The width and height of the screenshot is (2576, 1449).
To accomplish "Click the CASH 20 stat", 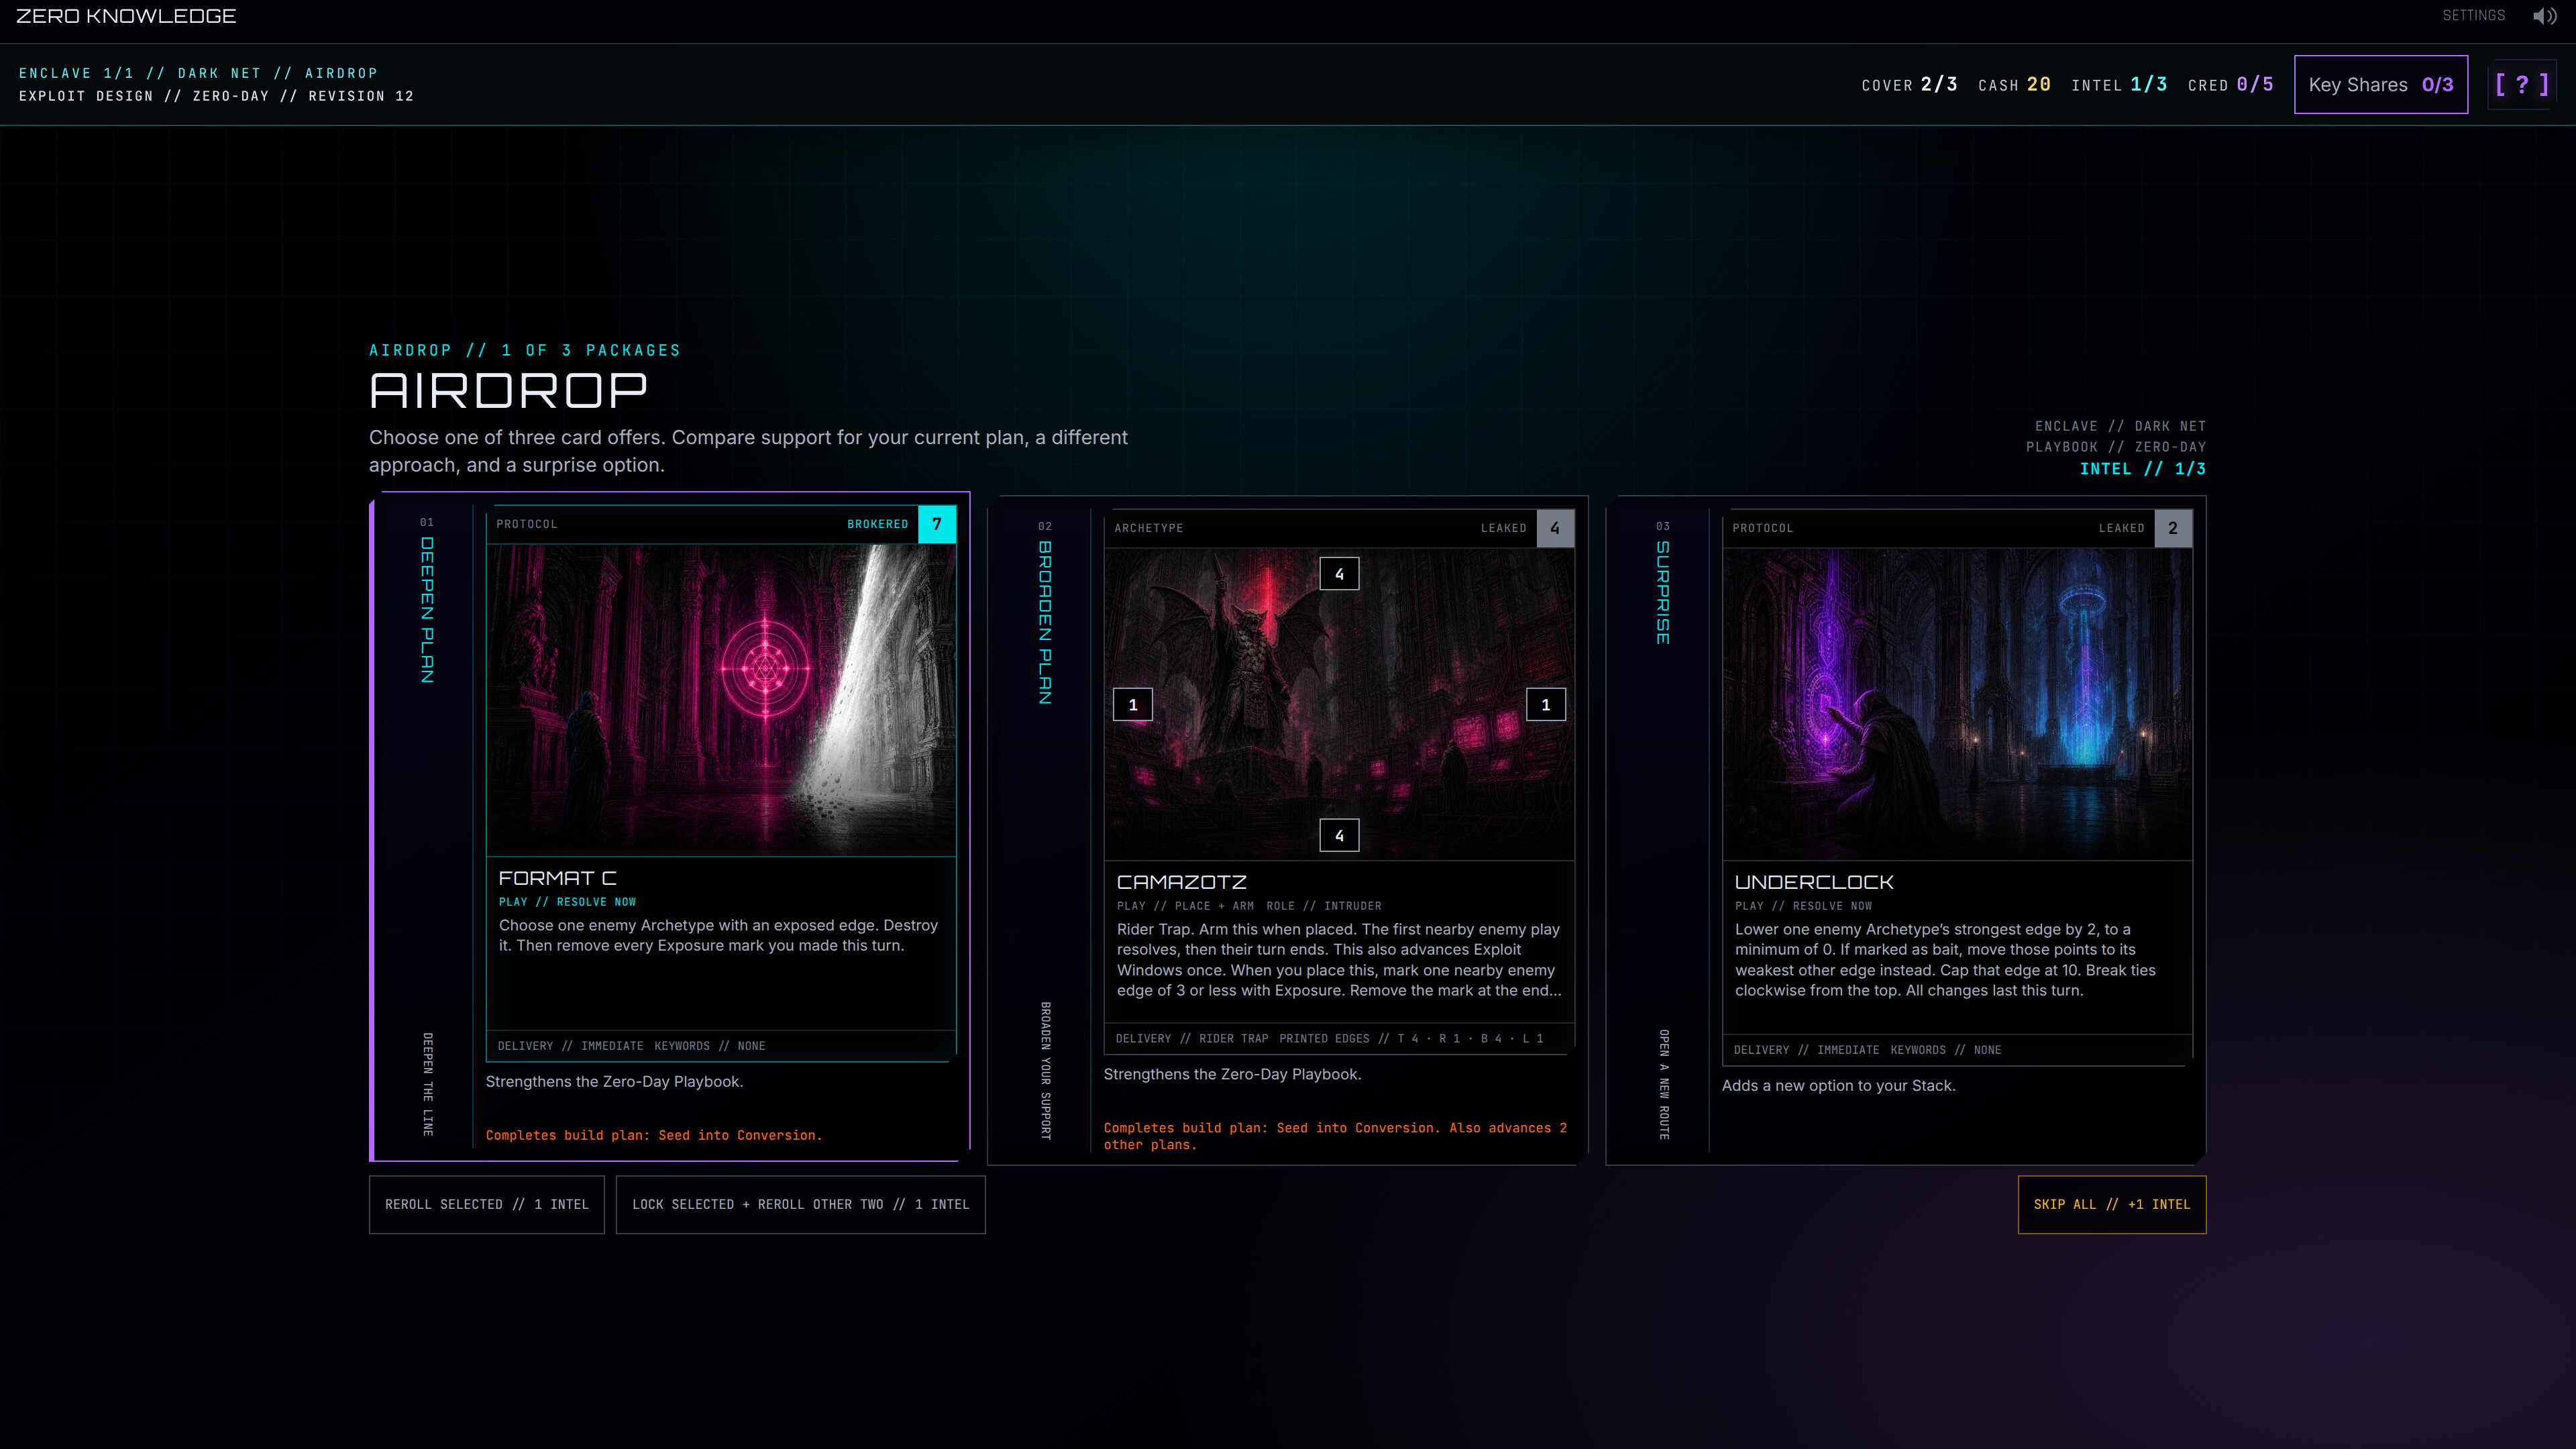I will 2014,85.
